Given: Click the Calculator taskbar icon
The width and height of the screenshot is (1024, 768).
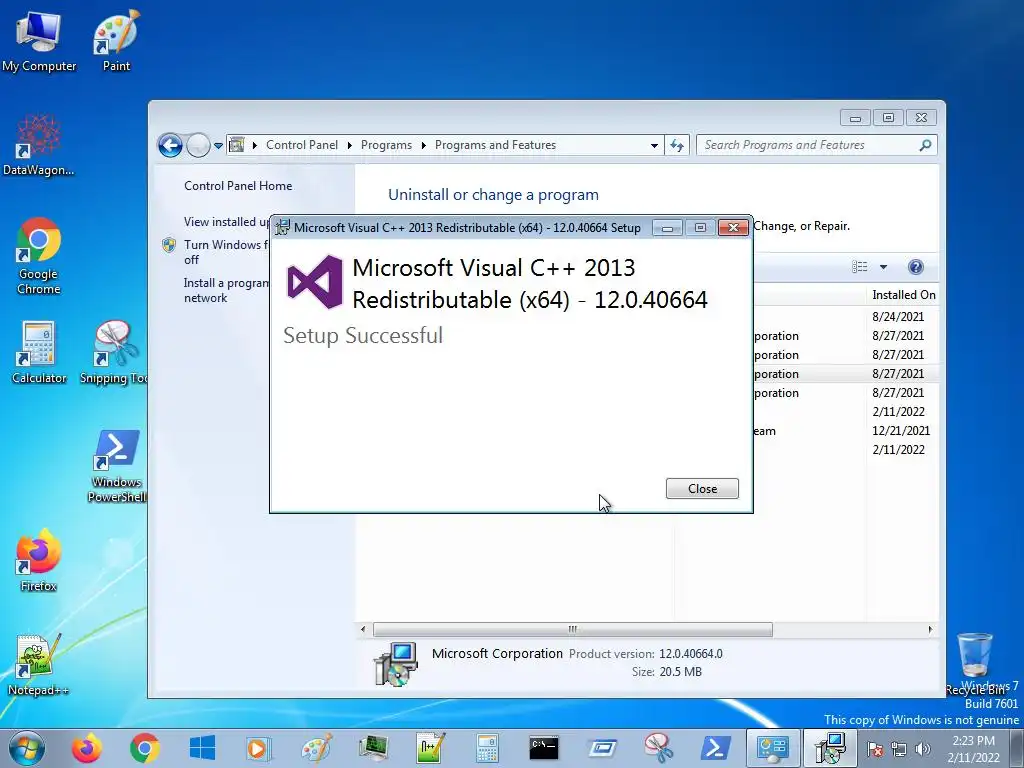Looking at the screenshot, I should pos(487,748).
